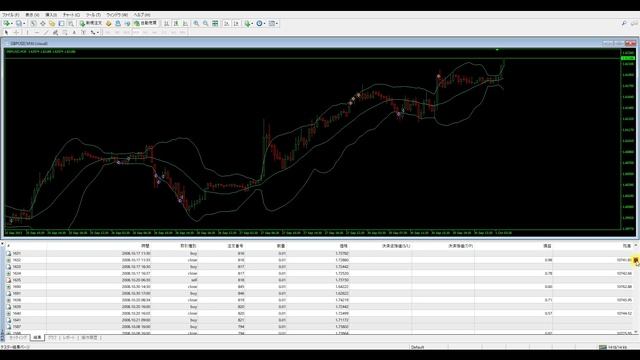Screen dimensions: 640x360
Task: Select the Arrows object tool
Action: point(93,32)
